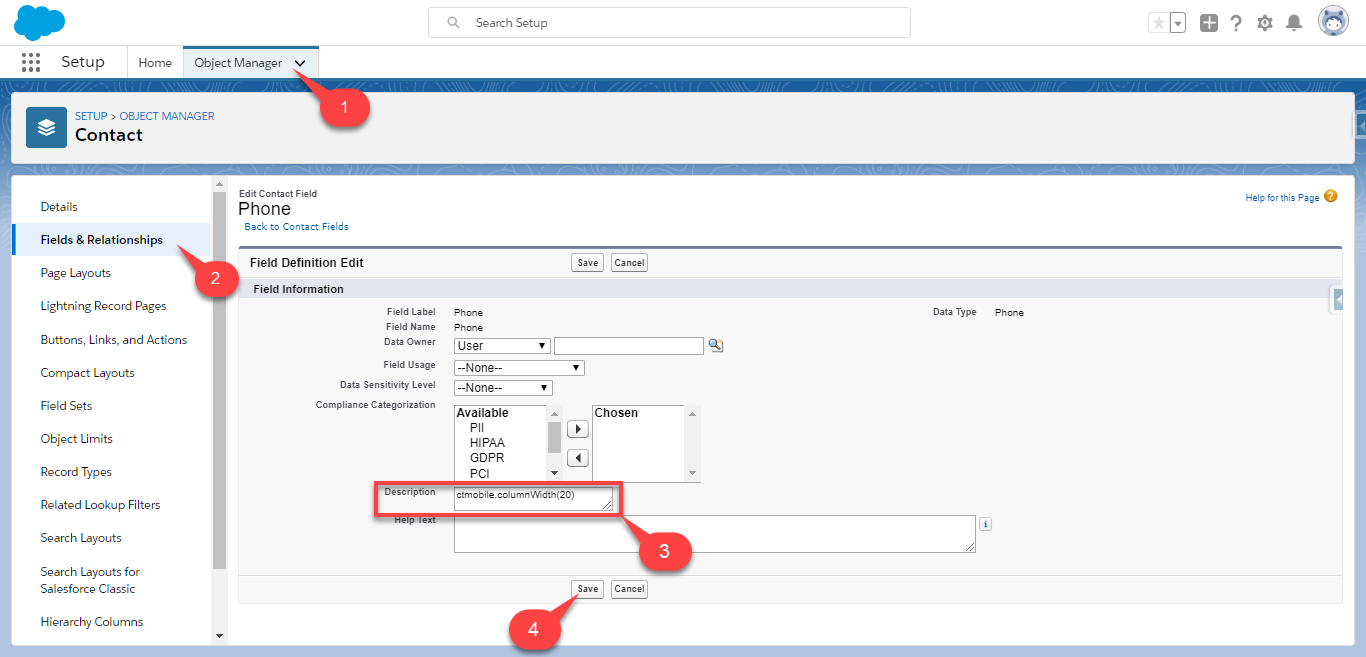Screen dimensions: 1366x657
Task: Open the Global Actions plus icon
Action: coord(1209,23)
